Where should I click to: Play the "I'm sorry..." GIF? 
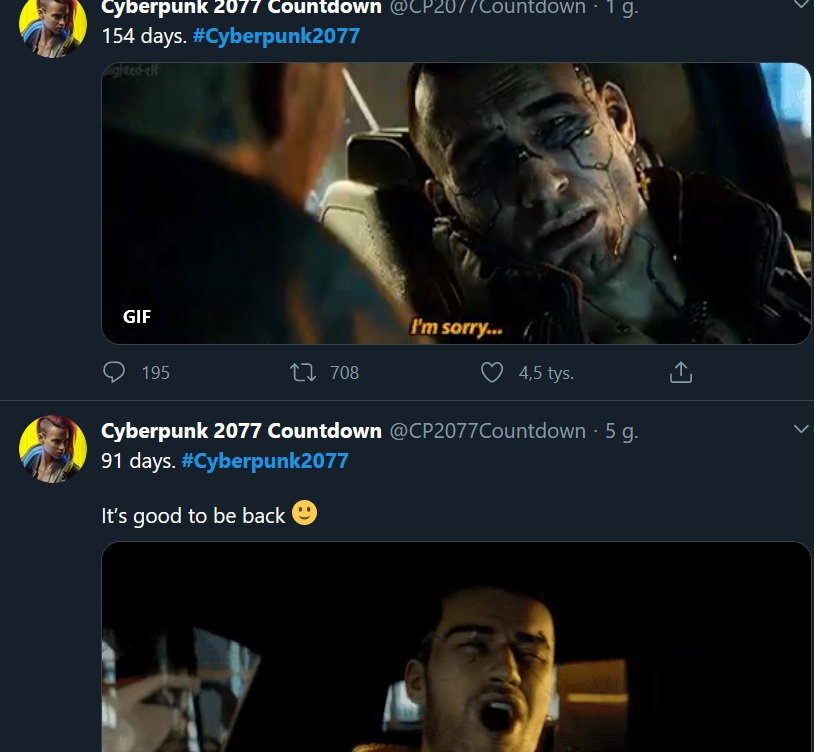(456, 203)
